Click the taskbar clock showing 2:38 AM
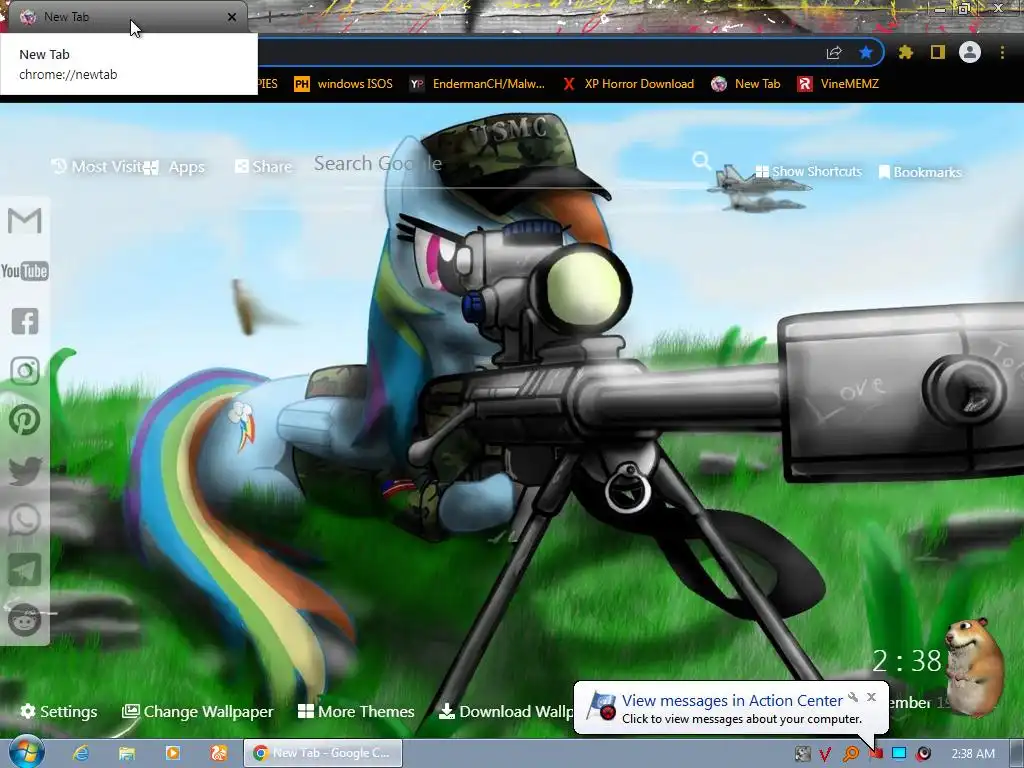Image resolution: width=1024 pixels, height=768 pixels. coord(972,754)
